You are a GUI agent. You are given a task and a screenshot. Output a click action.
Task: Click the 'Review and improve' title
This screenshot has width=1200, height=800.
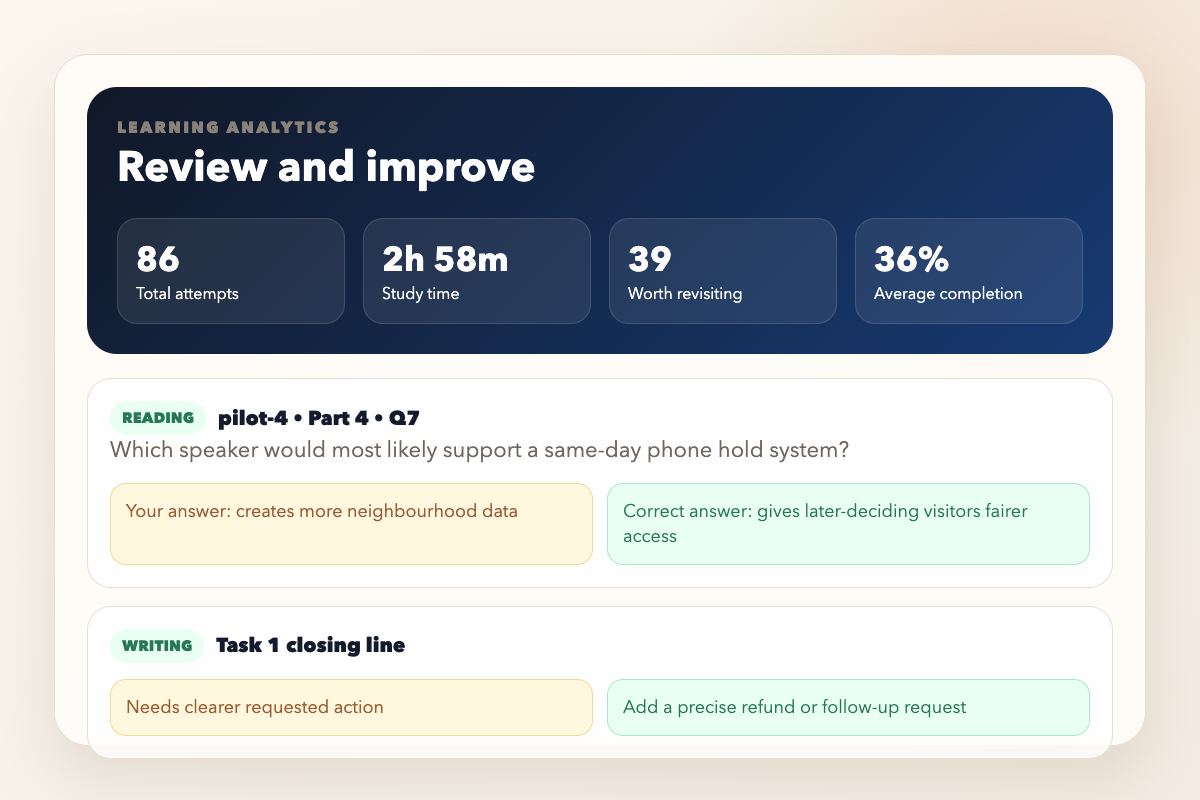click(326, 167)
